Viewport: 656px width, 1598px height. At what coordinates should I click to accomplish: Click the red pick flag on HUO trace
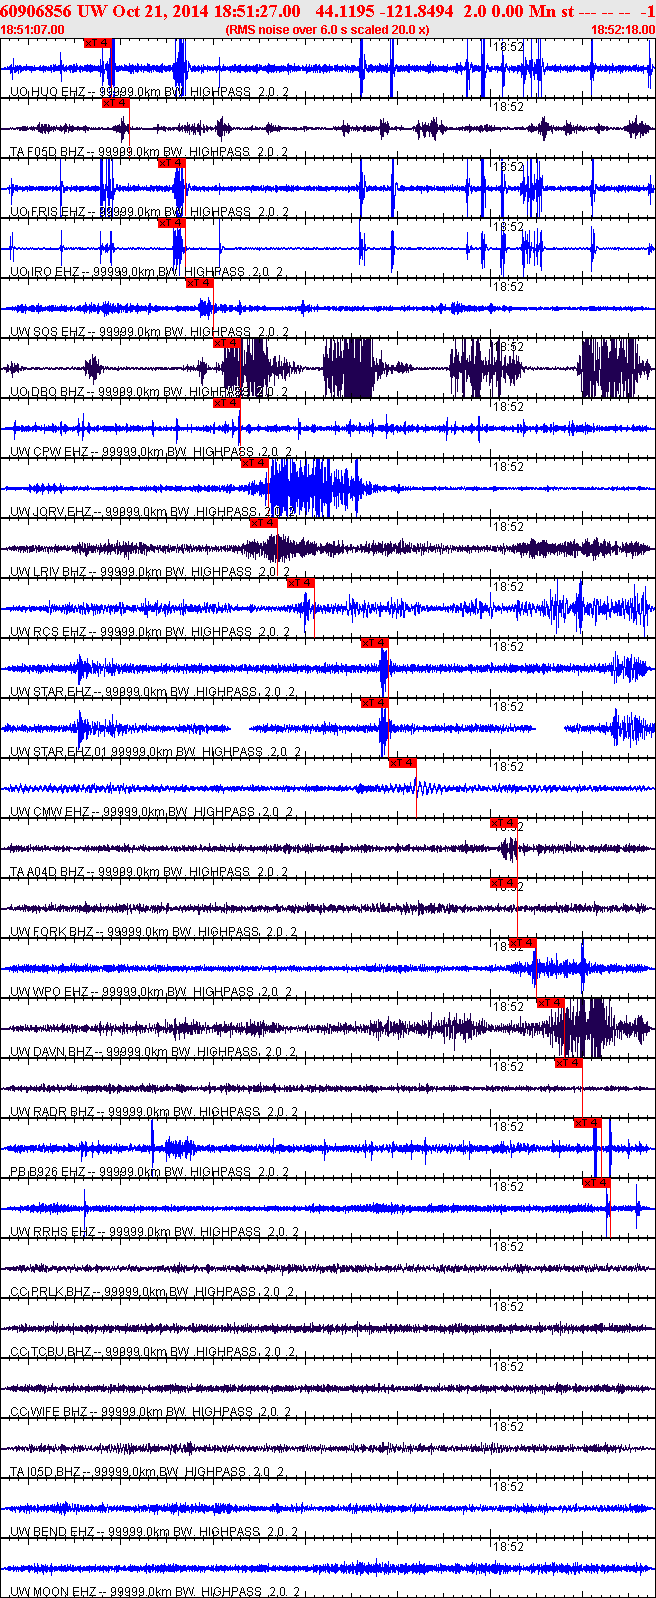(x=98, y=43)
